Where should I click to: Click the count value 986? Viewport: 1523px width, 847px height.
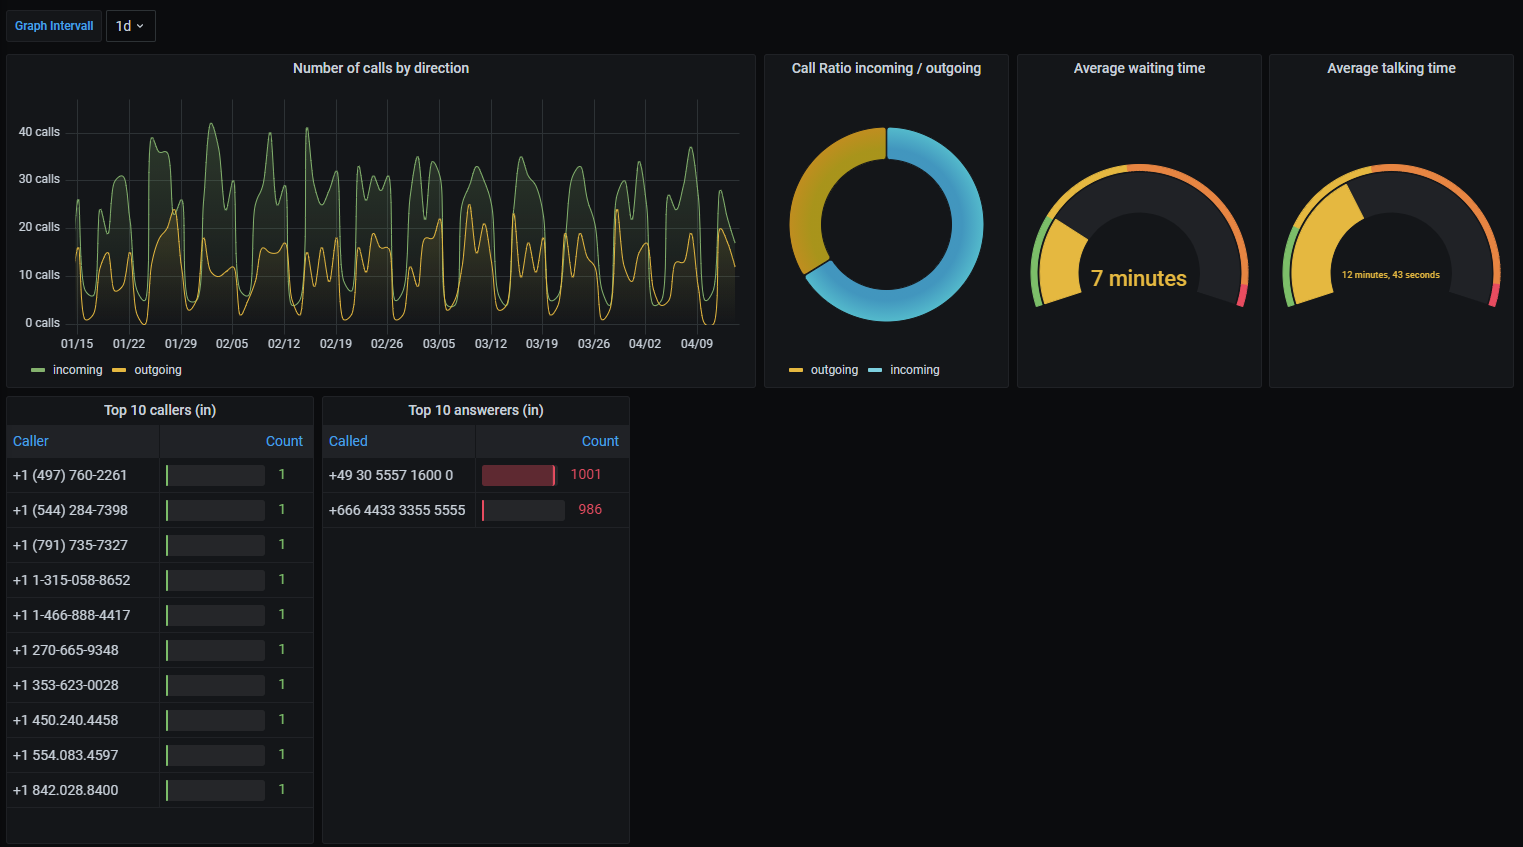pyautogui.click(x=590, y=510)
